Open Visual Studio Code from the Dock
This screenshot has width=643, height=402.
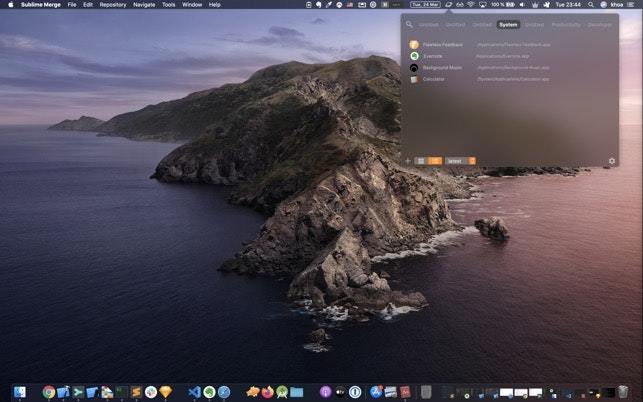tap(194, 392)
